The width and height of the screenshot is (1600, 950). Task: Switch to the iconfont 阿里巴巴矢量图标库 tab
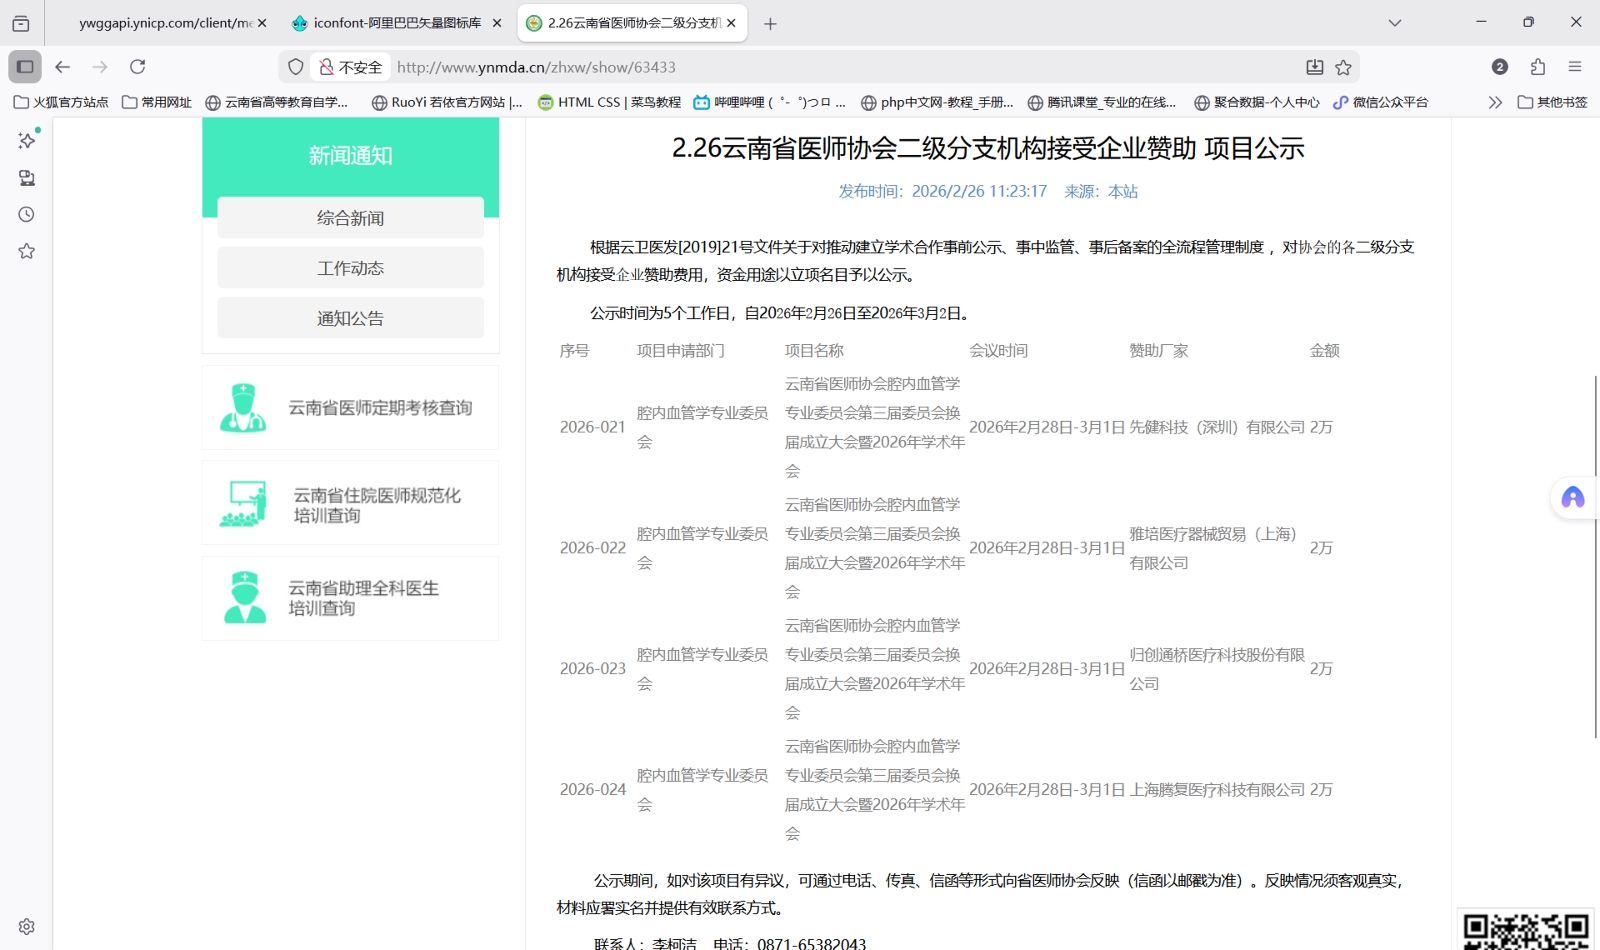[390, 22]
